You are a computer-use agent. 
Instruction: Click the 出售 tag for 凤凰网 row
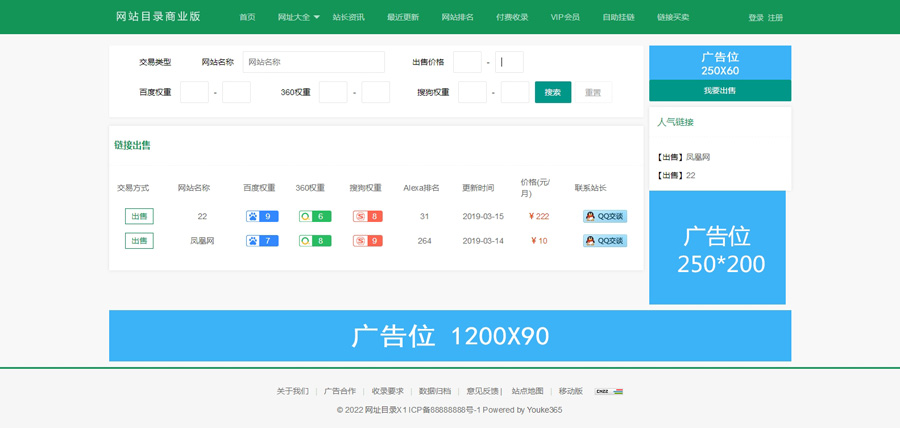pyautogui.click(x=139, y=241)
